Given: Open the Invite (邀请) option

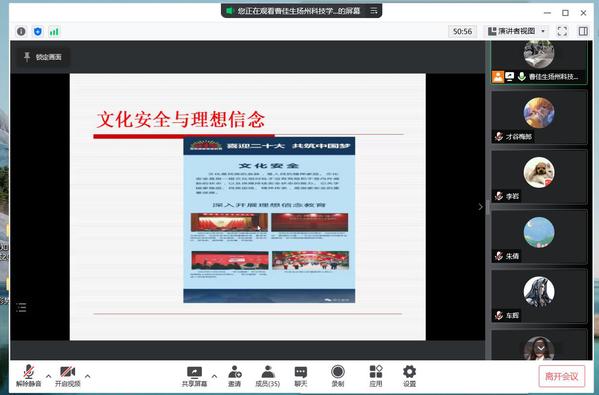Looking at the screenshot, I should coord(235,376).
